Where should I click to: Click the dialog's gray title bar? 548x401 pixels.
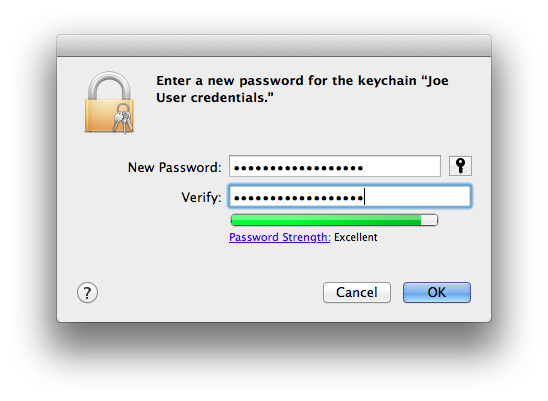click(x=274, y=45)
